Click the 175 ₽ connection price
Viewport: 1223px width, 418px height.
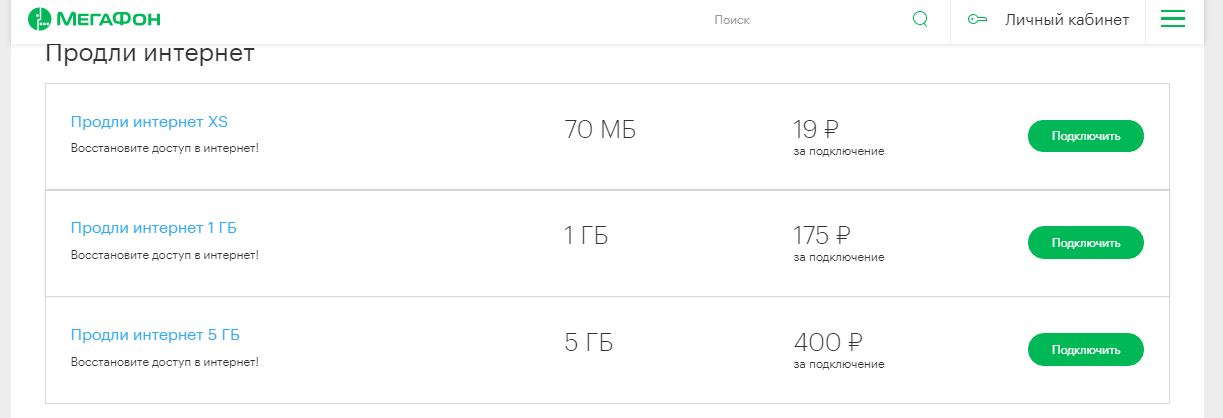[x=822, y=235]
